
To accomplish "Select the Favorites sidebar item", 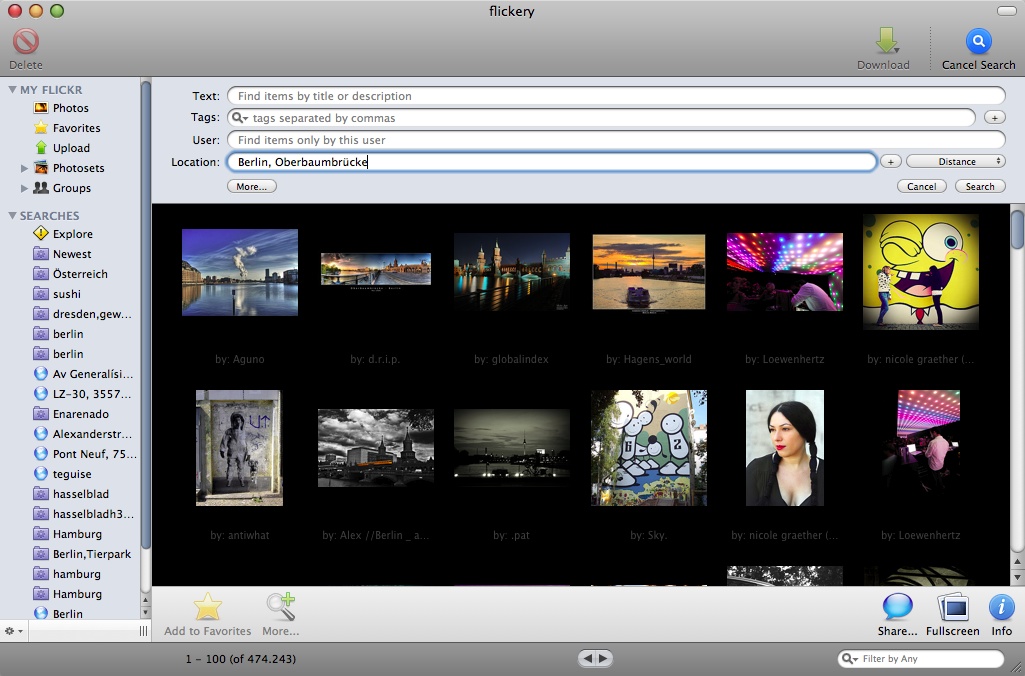I will [76, 128].
